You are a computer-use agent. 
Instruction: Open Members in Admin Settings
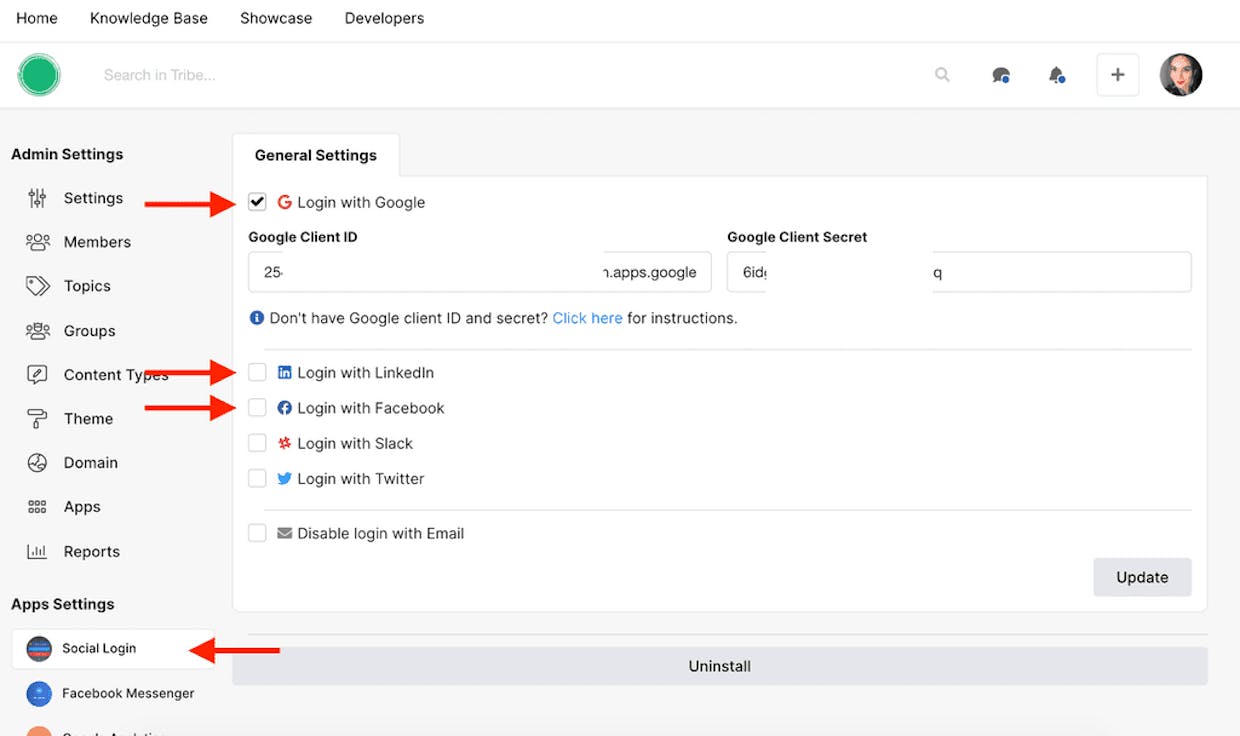click(97, 242)
